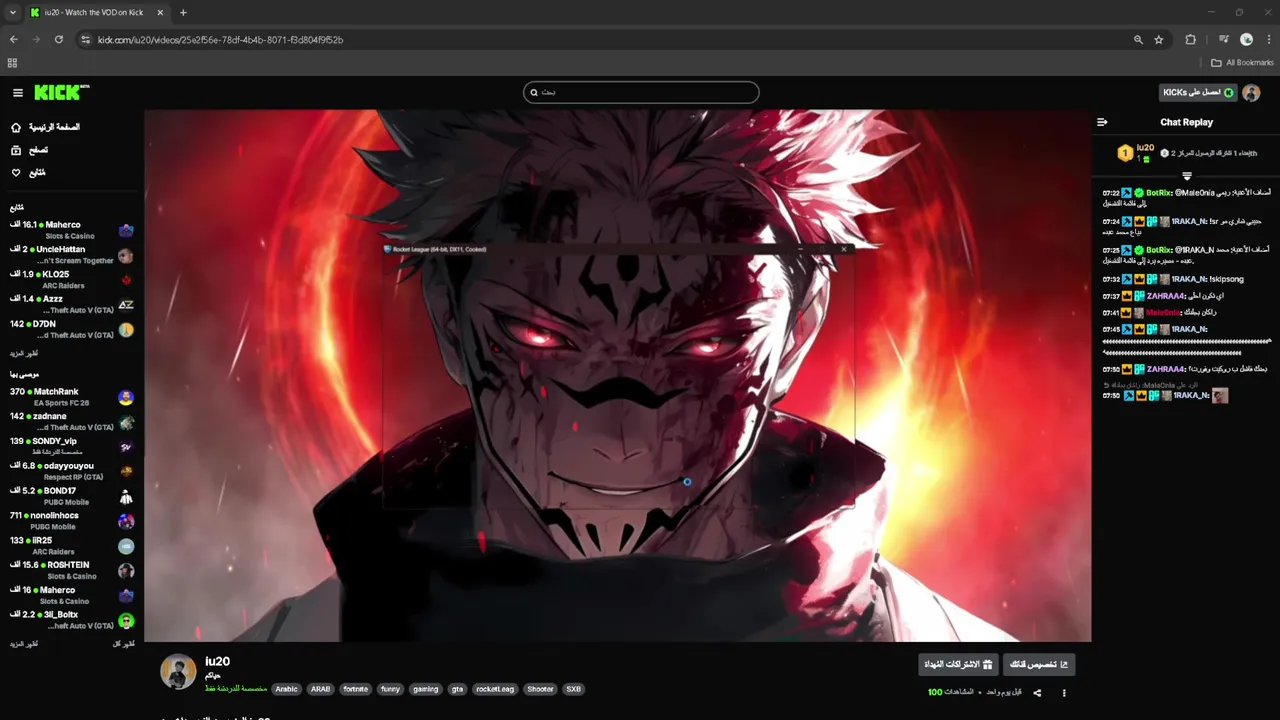Screen dimensions: 1280x720
Task: Select the gta tag
Action: 457,689
